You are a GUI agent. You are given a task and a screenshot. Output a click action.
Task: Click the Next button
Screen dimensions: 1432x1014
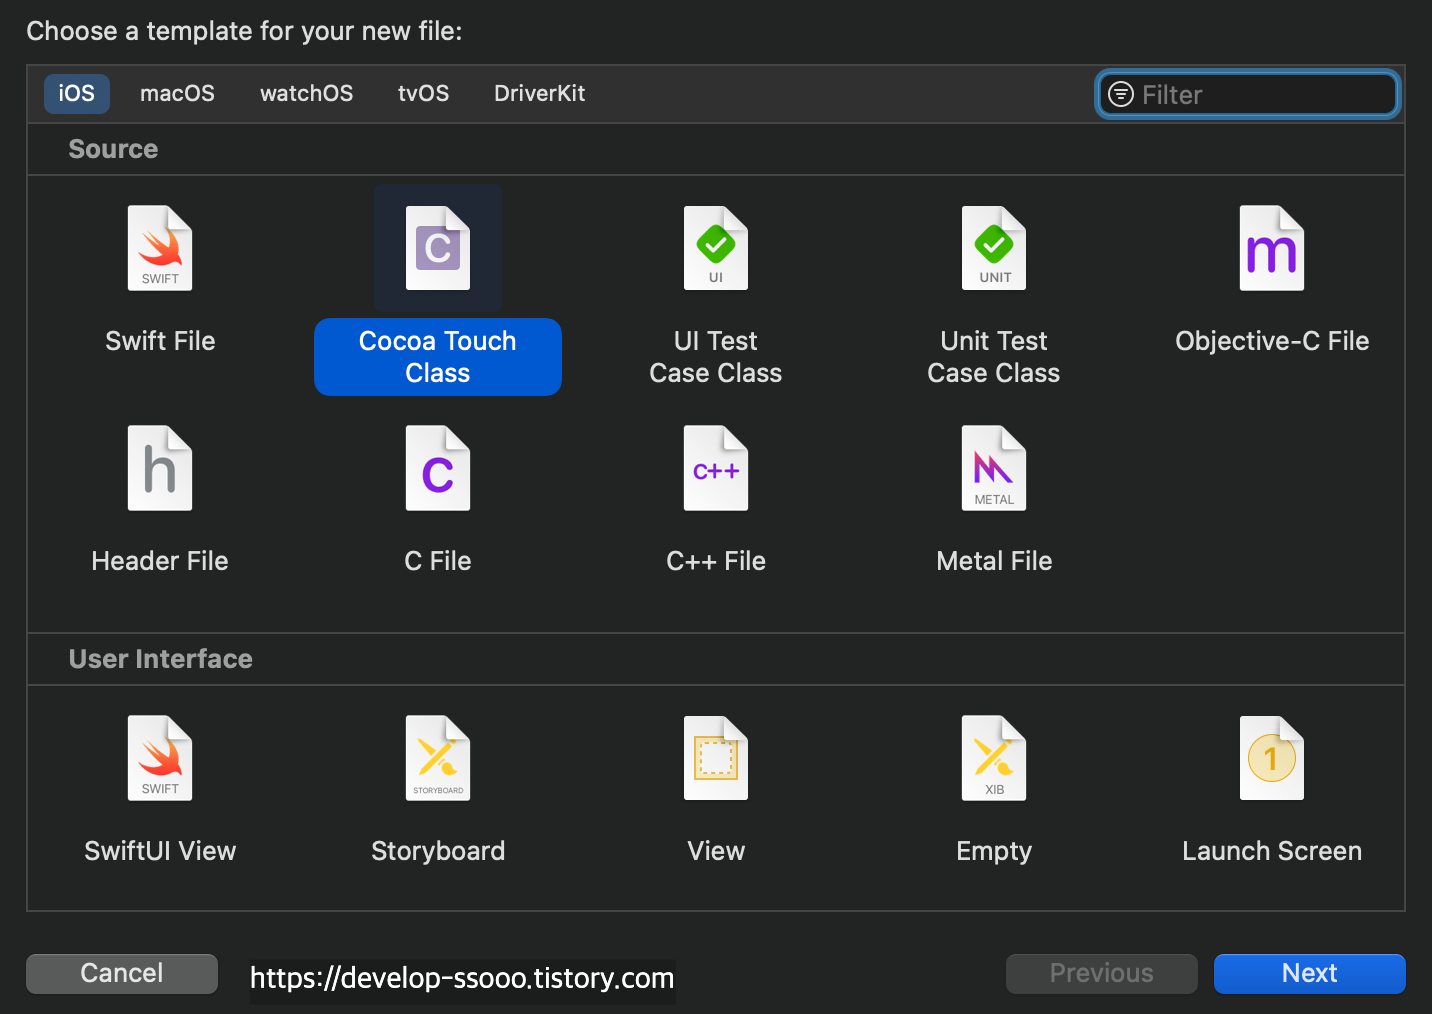coord(1310,973)
